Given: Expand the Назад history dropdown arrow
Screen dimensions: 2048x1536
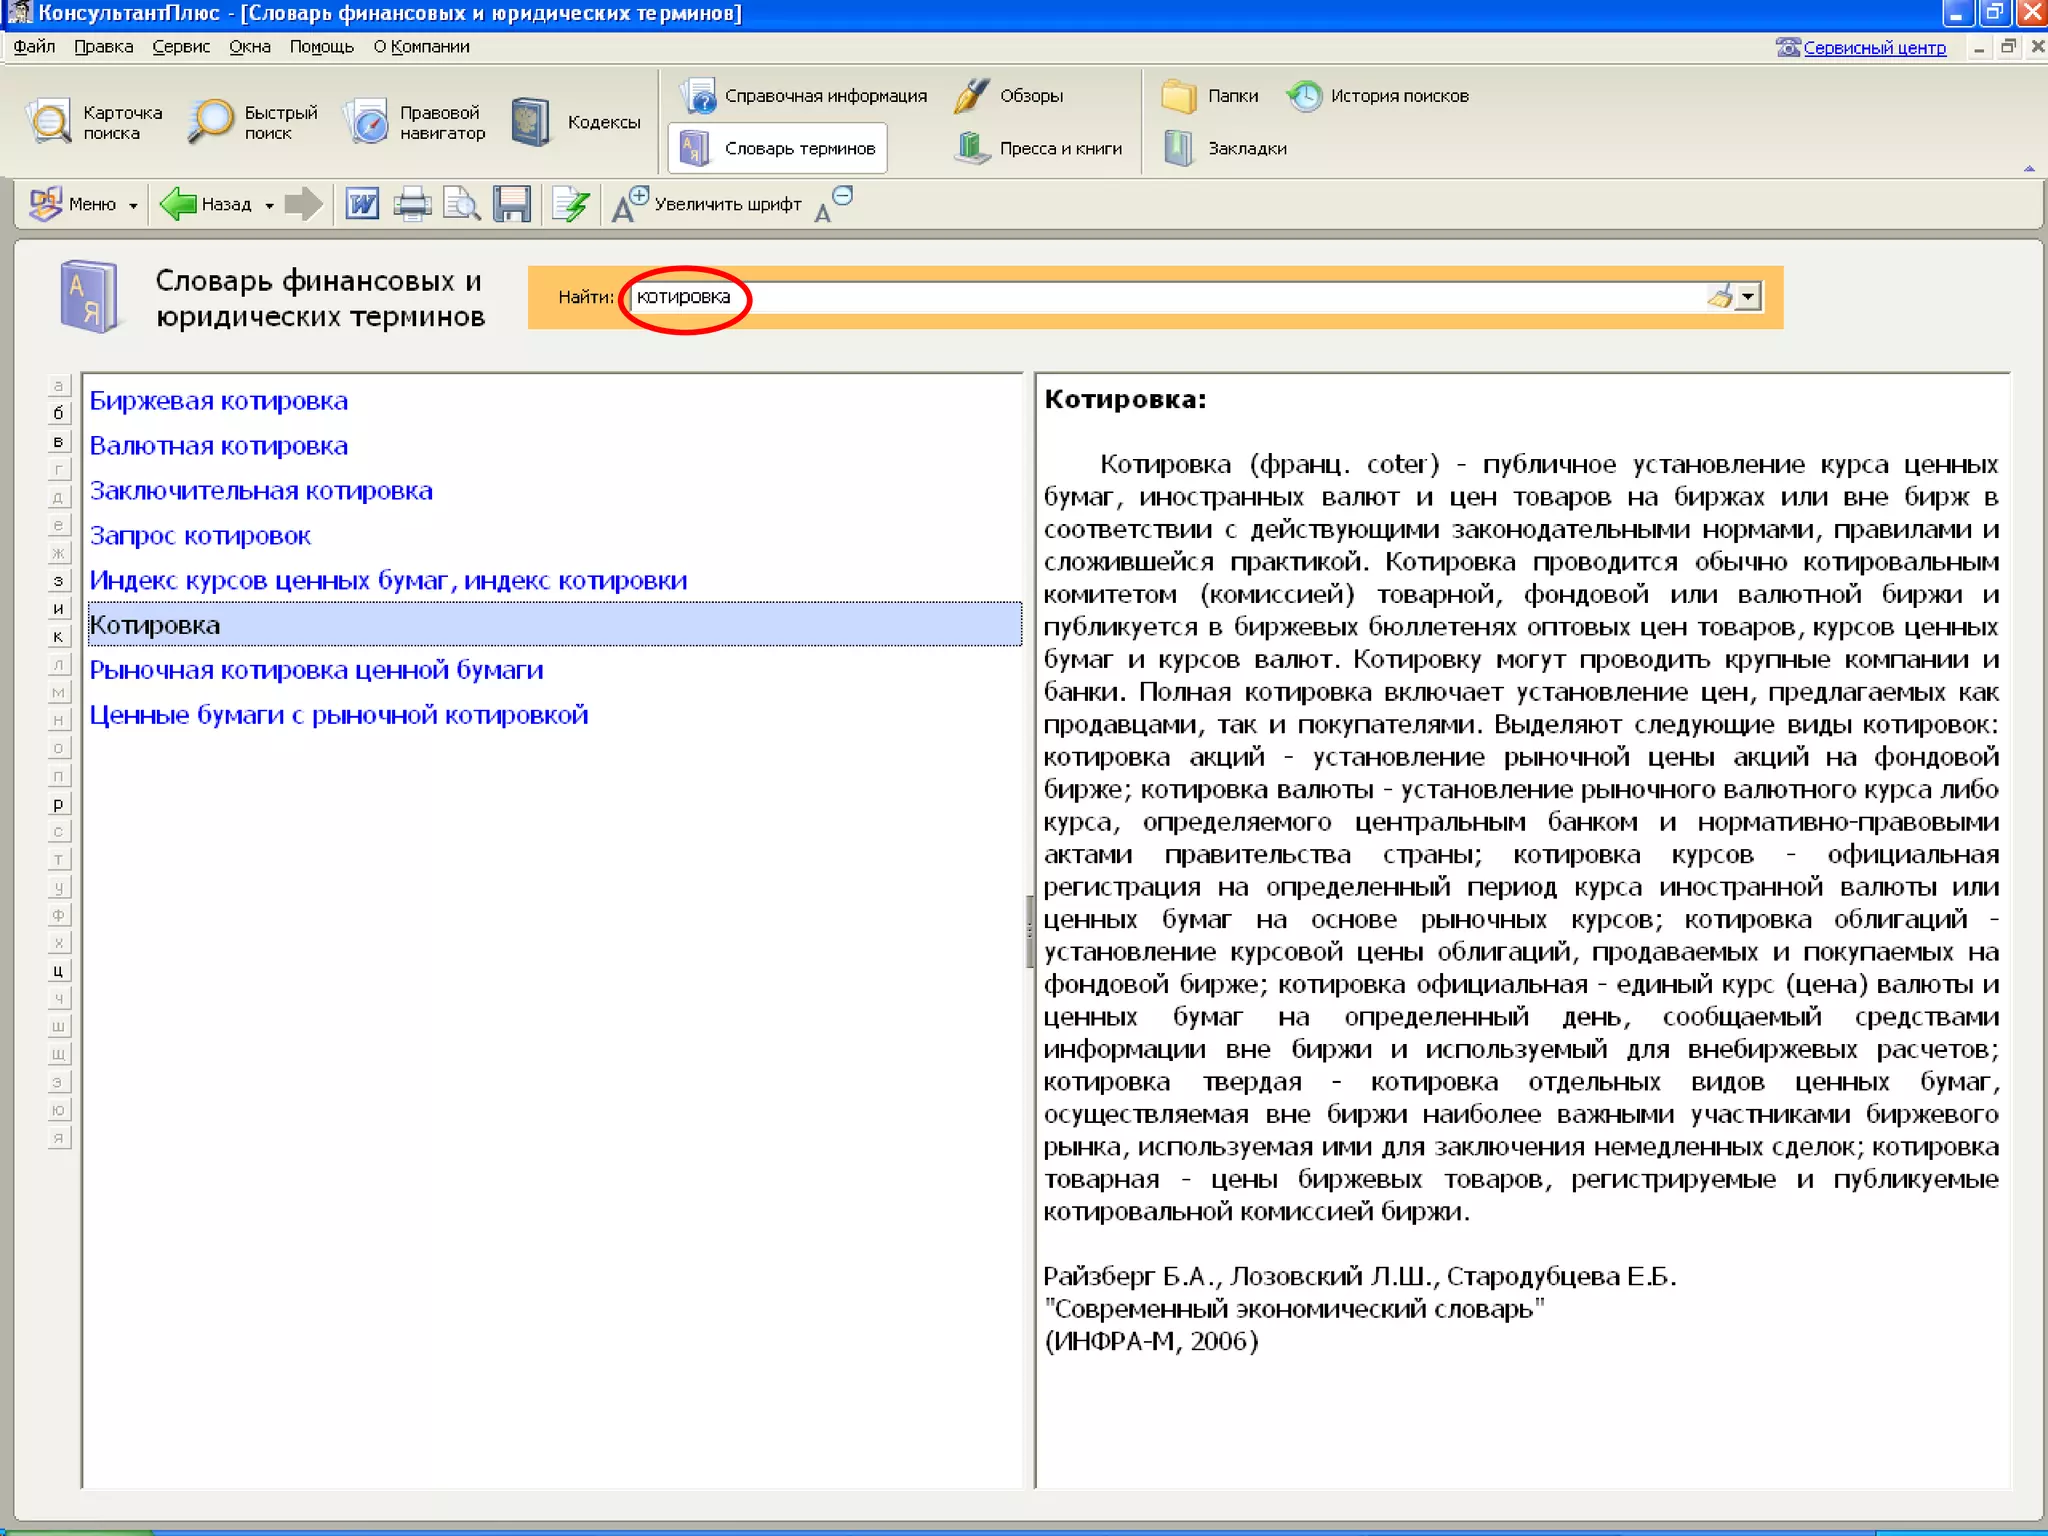Looking at the screenshot, I should click(269, 206).
